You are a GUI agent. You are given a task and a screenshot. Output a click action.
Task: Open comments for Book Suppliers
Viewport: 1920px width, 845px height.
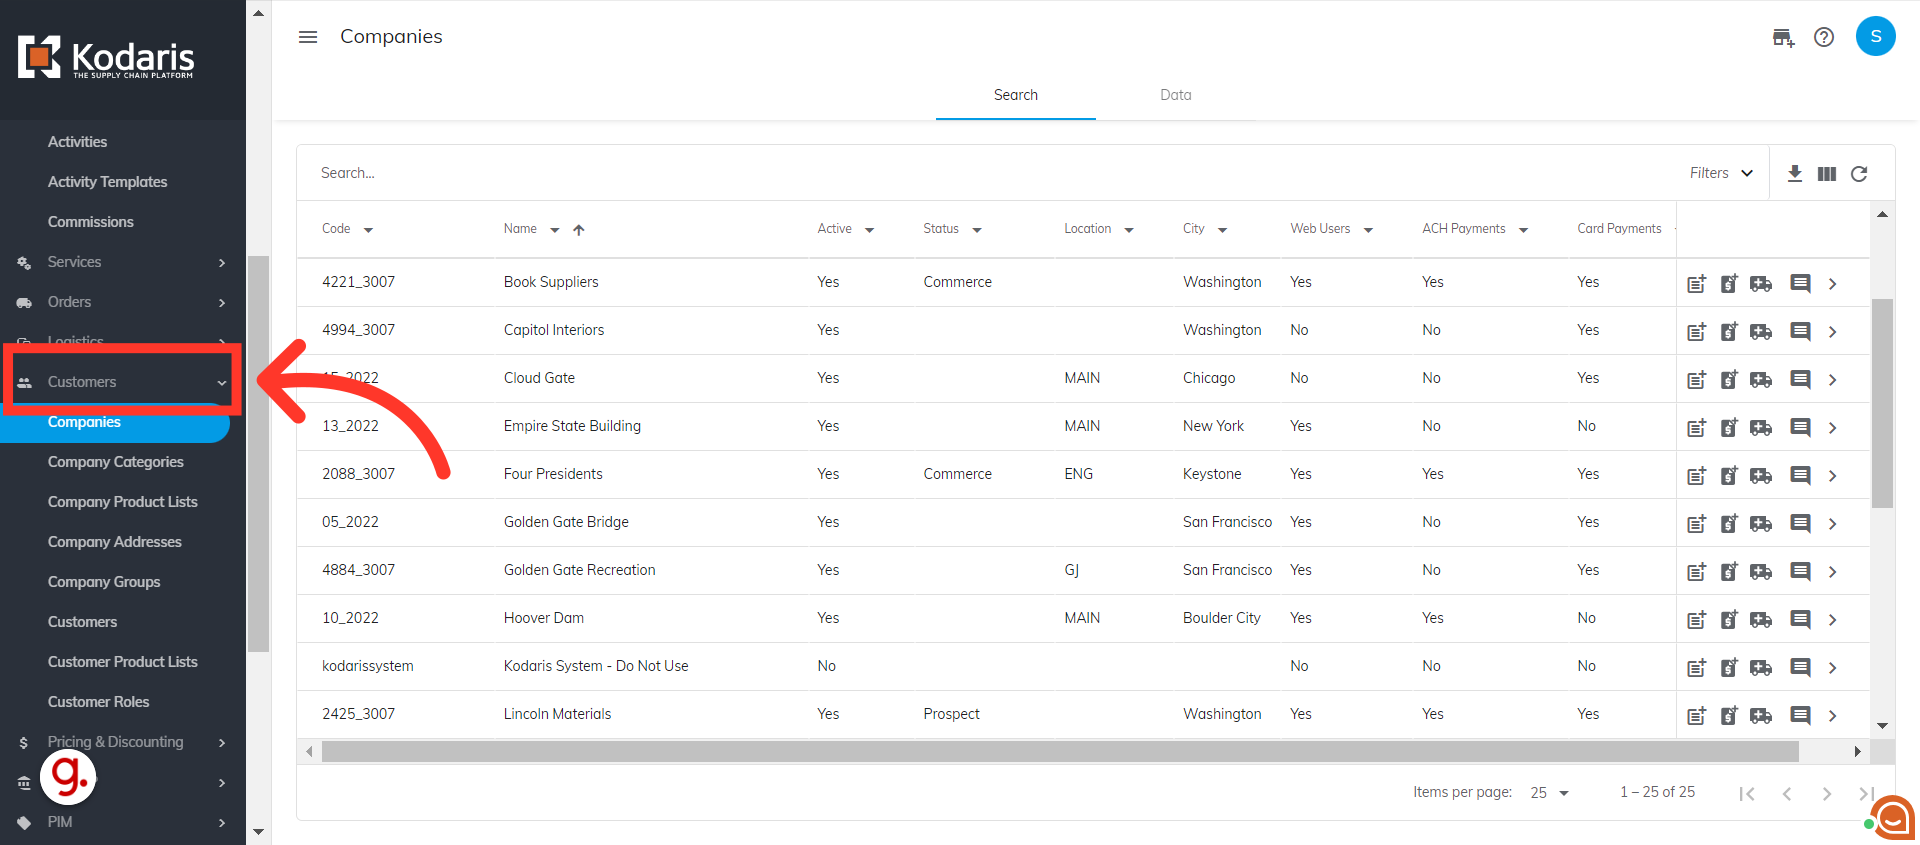click(1800, 283)
